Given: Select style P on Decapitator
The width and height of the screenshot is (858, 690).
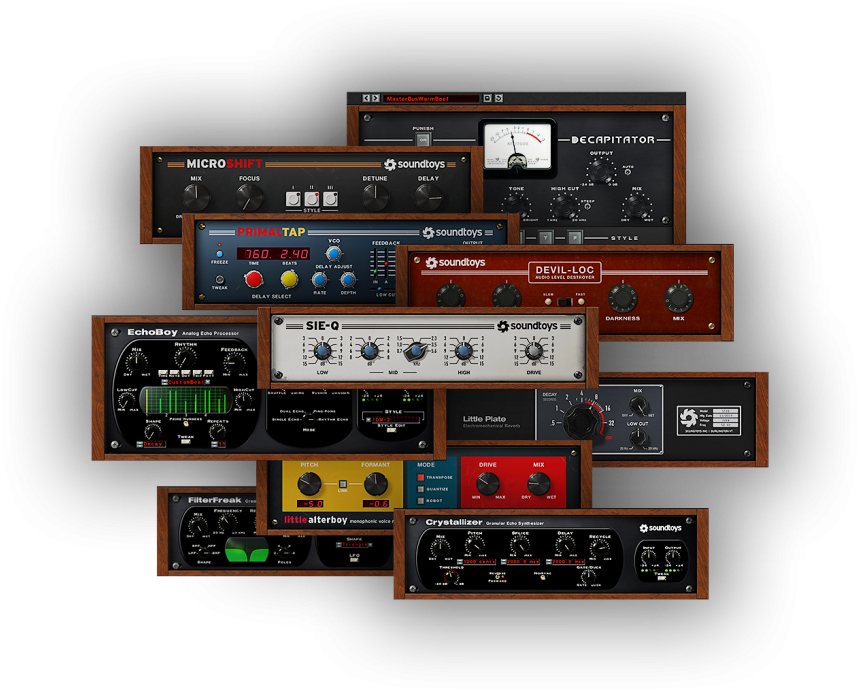Looking at the screenshot, I should pos(574,237).
